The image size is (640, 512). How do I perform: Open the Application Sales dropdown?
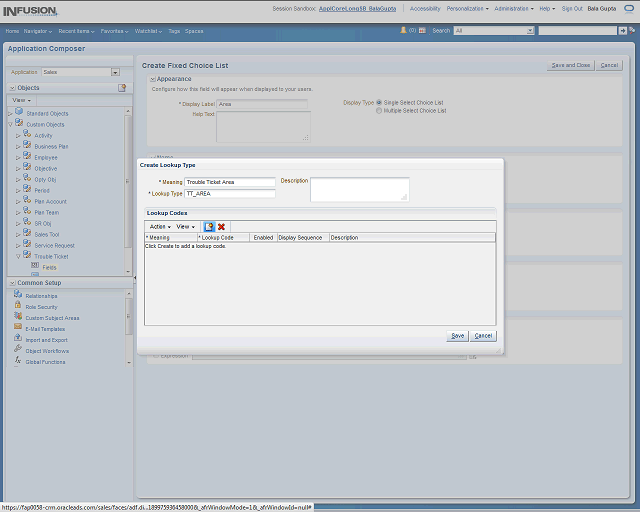click(115, 72)
